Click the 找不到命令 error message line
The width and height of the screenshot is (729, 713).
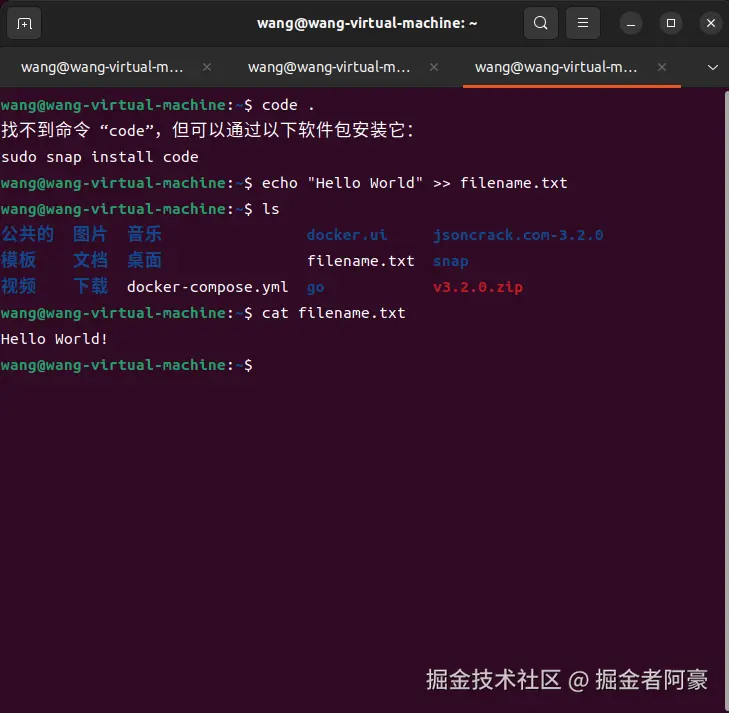tap(207, 130)
